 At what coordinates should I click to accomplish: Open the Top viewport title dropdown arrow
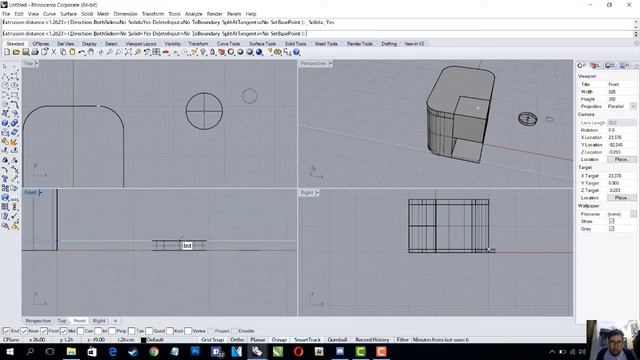point(37,64)
